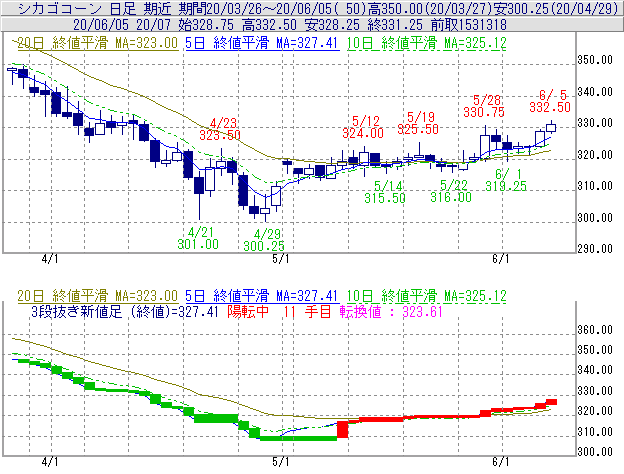Click the 6/1 date label under the lower chart

click(x=501, y=462)
